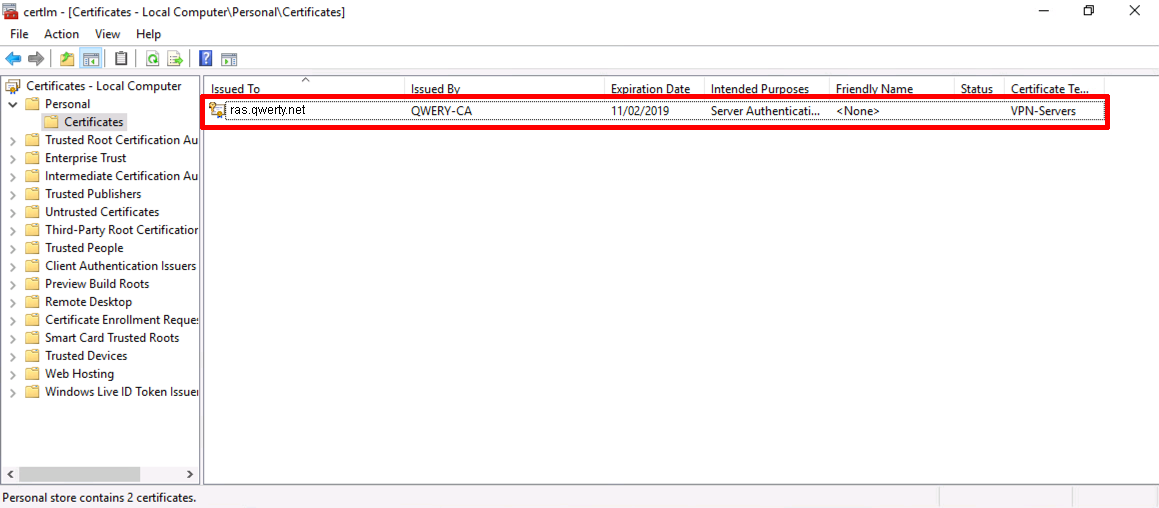Click the VPN-Servers template cell
Image resolution: width=1159 pixels, height=508 pixels.
coord(1043,111)
